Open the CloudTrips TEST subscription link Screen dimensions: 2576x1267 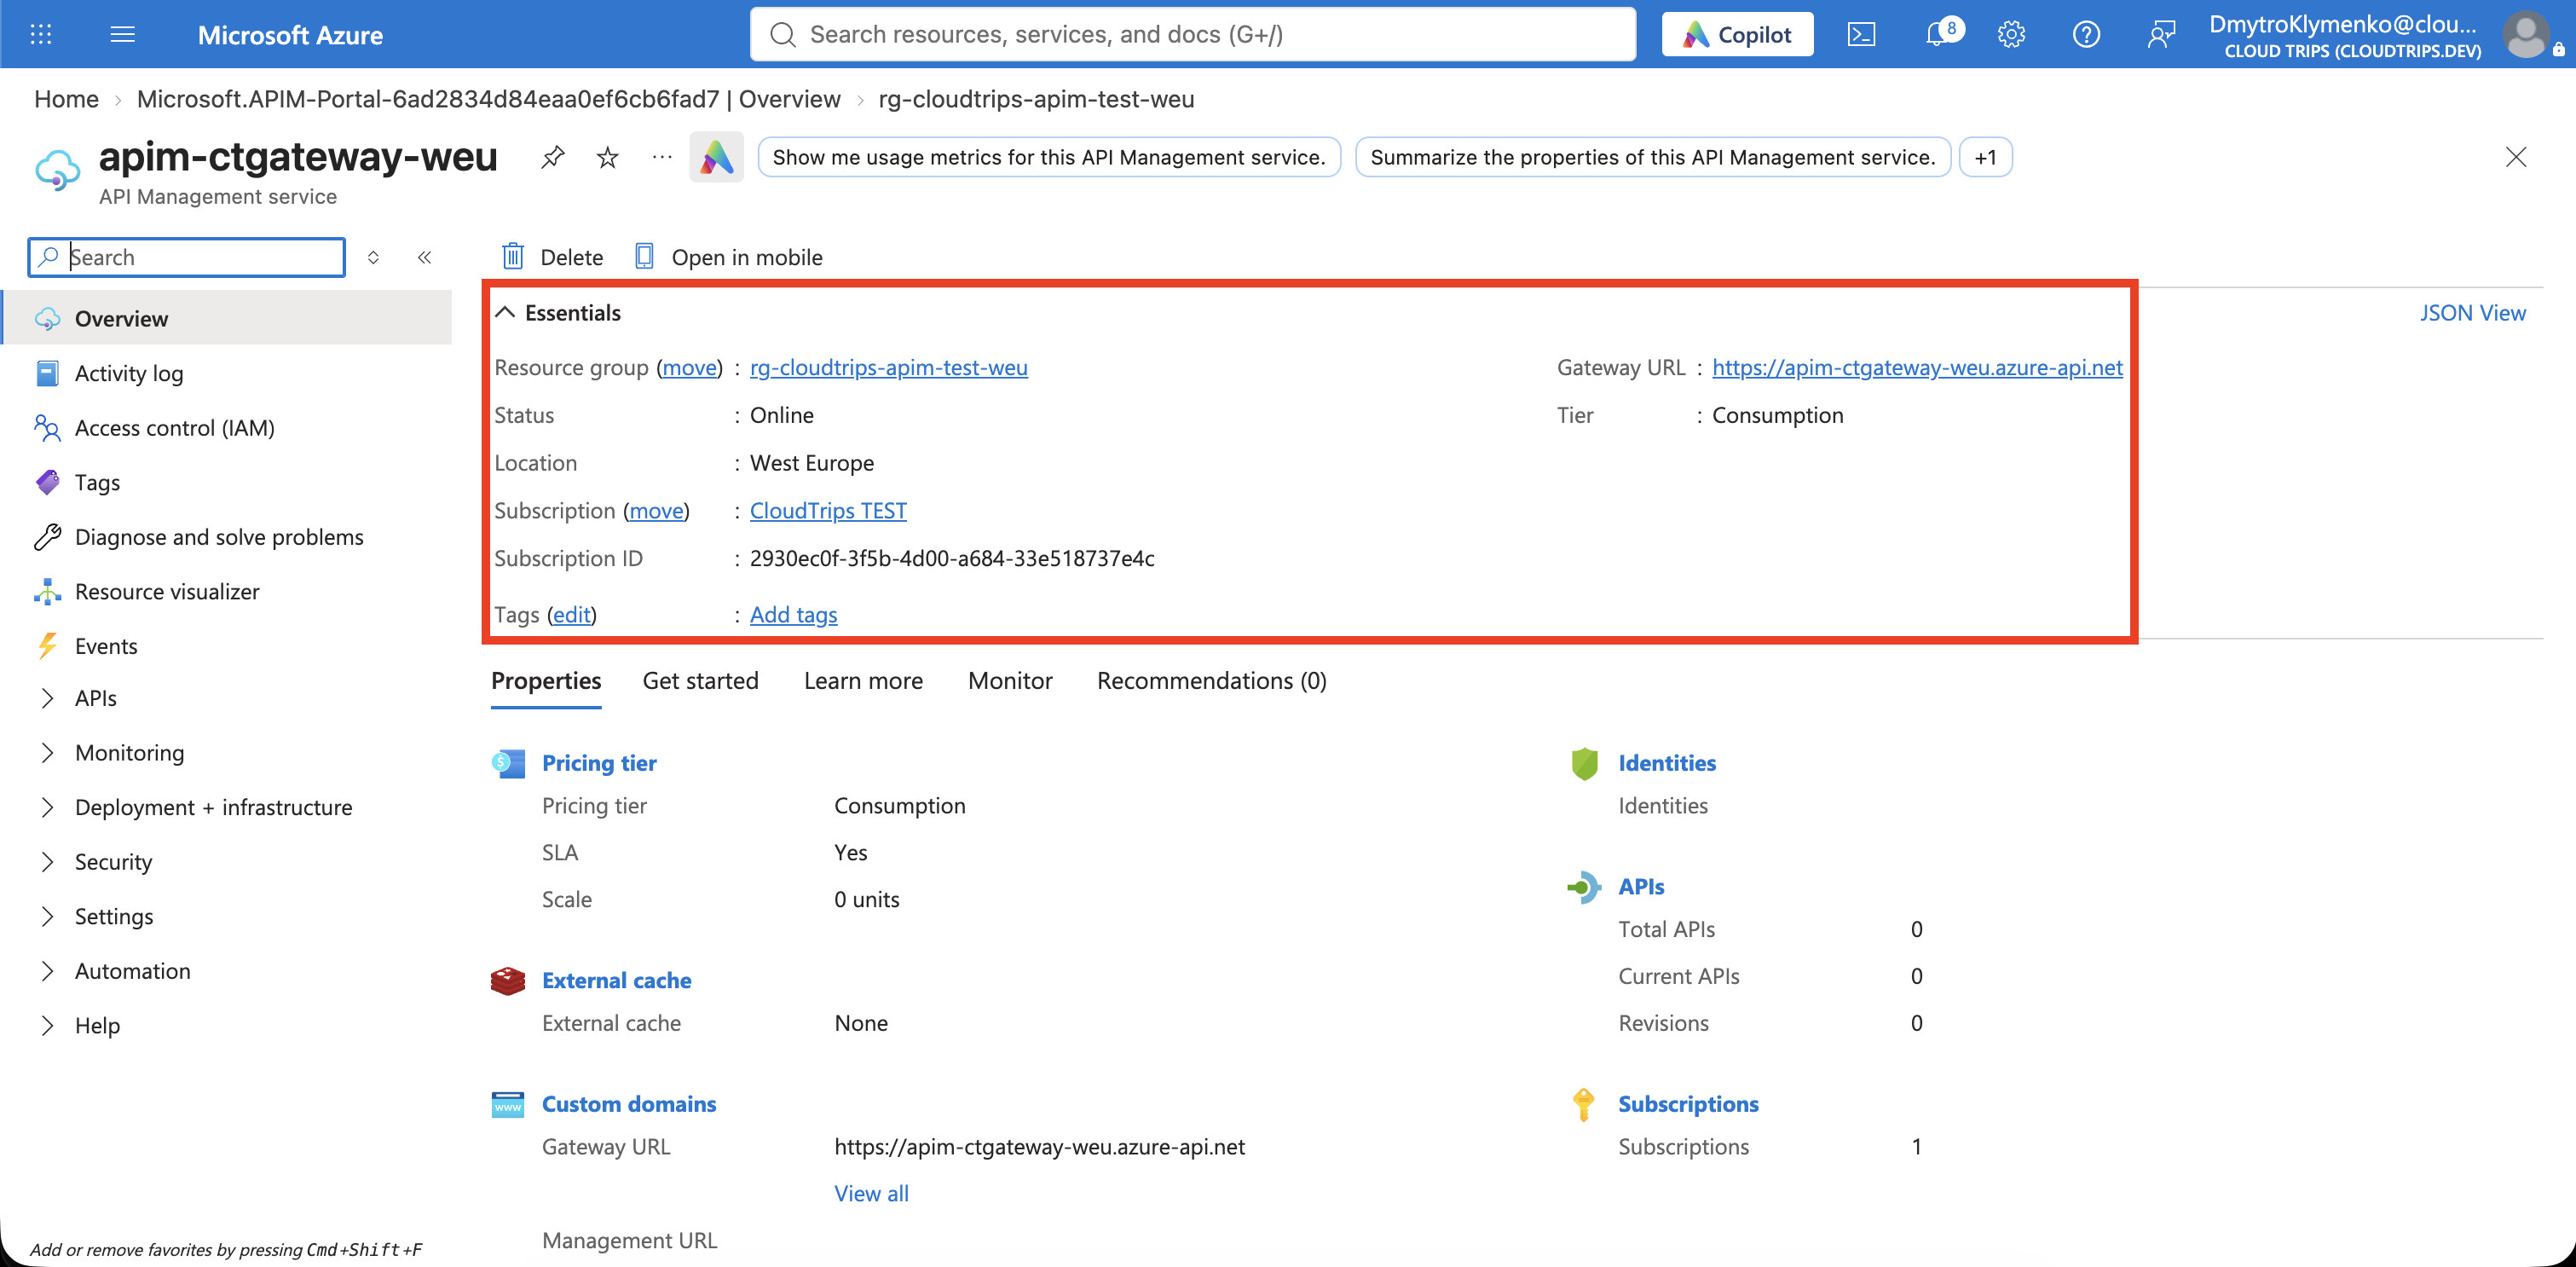tap(828, 510)
